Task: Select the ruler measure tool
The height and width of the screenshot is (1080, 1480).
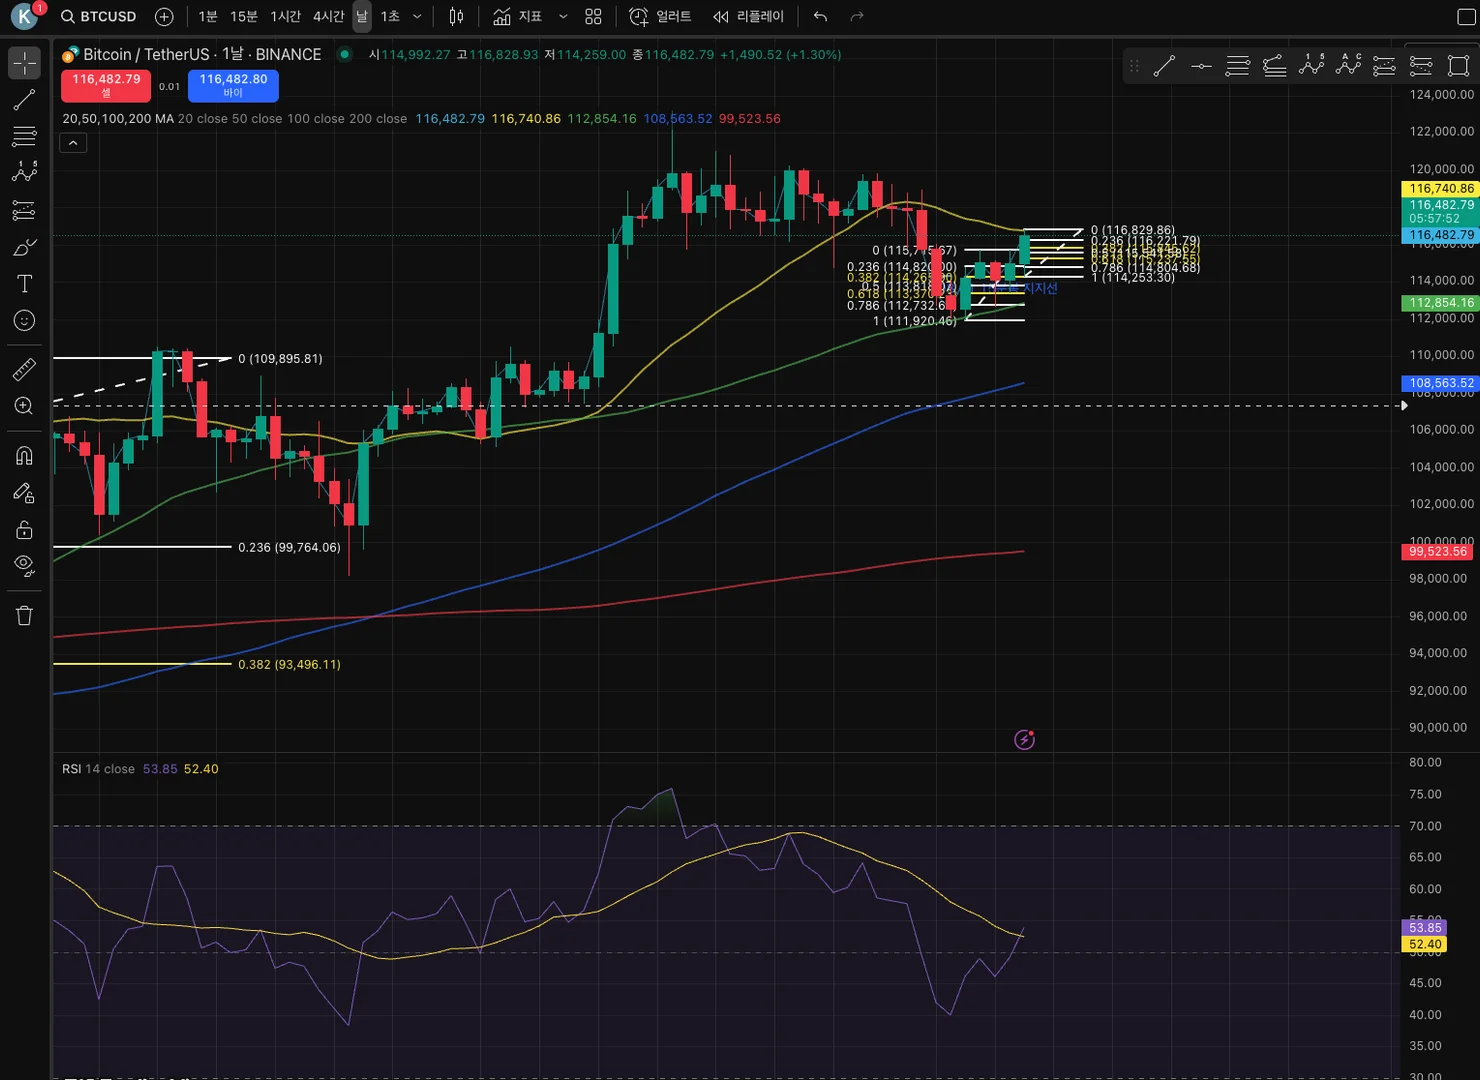Action: pos(24,369)
